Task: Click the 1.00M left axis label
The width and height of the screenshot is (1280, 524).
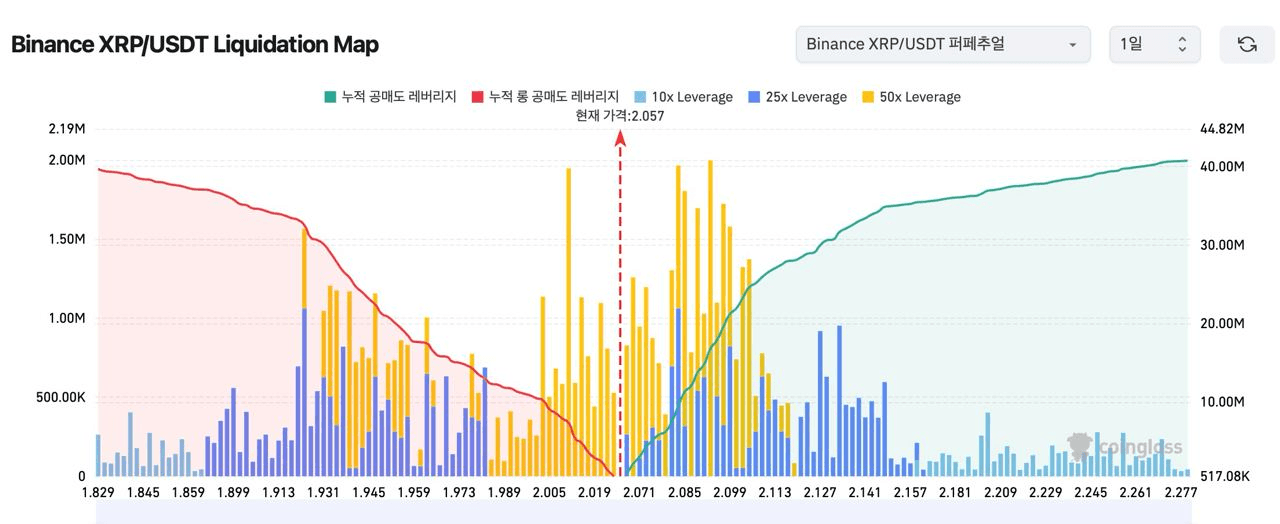Action: click(x=66, y=318)
